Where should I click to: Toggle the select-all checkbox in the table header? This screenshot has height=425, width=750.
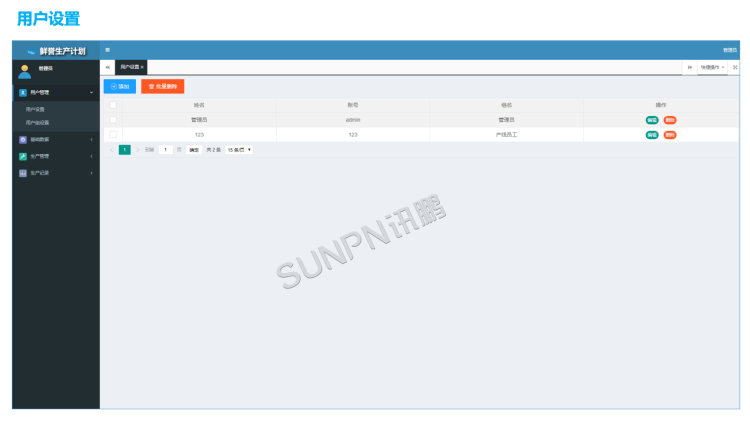point(113,104)
